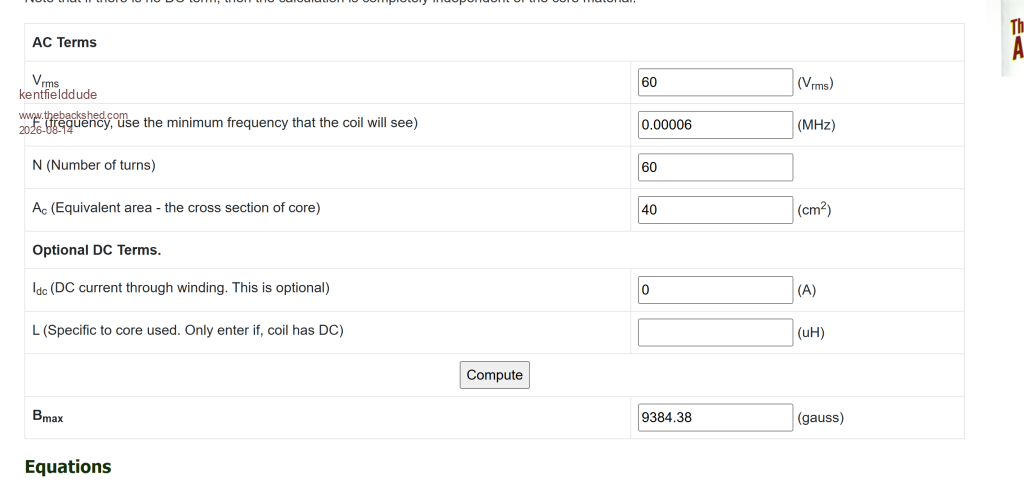Click the (MHz) unit label
This screenshot has width=1024, height=491.
816,125
